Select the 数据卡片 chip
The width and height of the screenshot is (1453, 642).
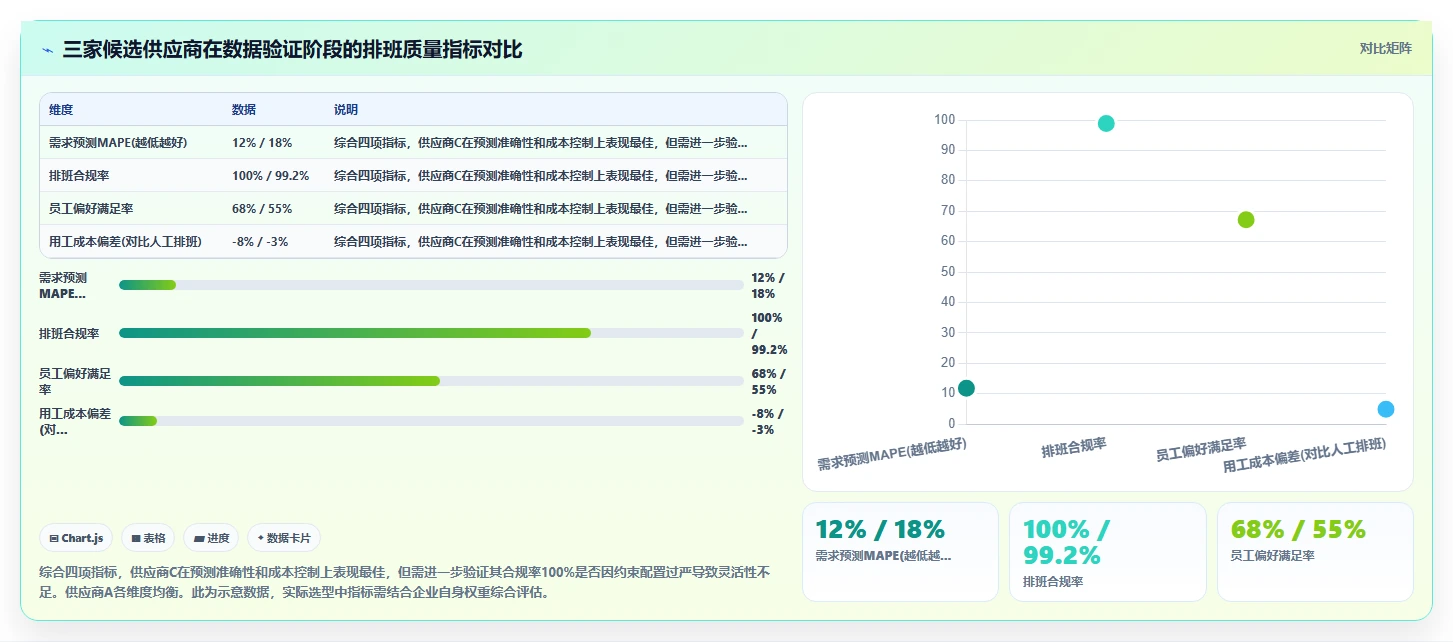(284, 538)
